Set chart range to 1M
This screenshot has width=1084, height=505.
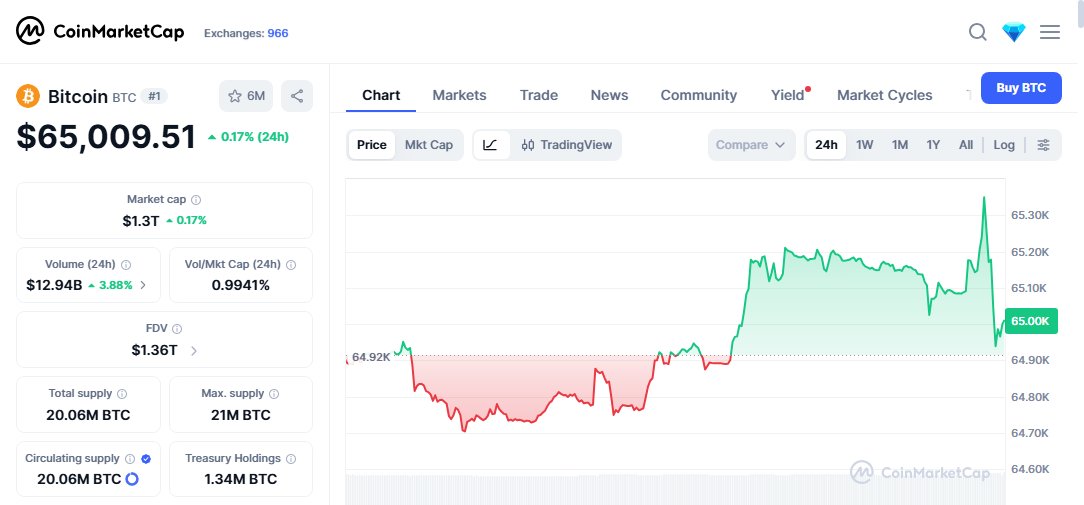pyautogui.click(x=899, y=145)
